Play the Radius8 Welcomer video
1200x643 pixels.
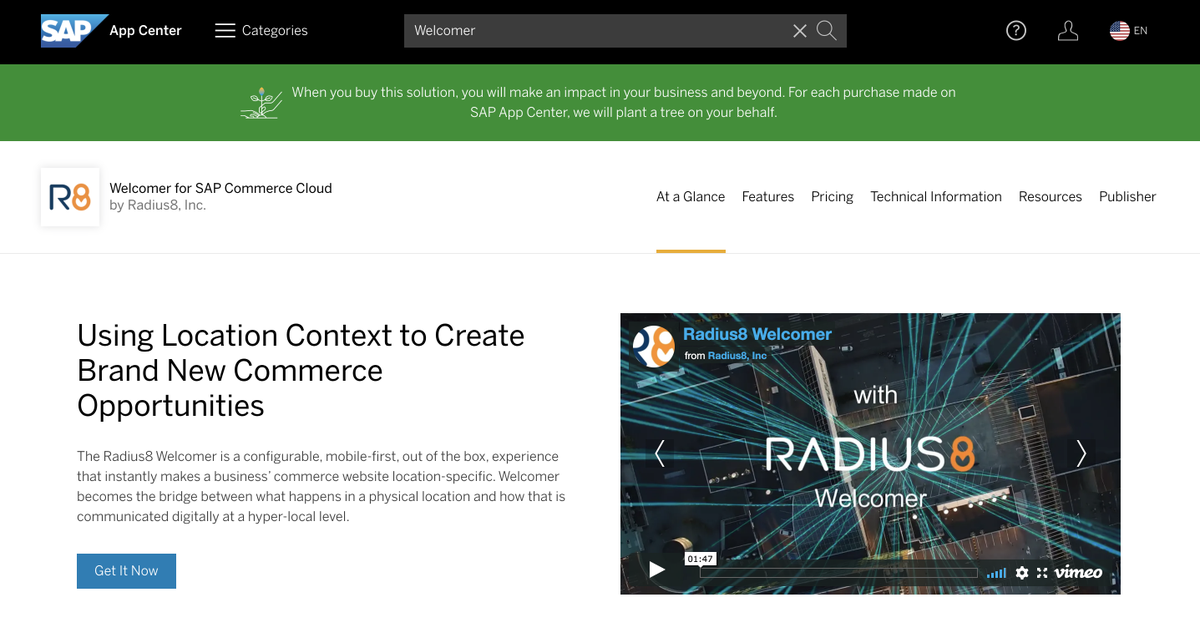point(656,568)
